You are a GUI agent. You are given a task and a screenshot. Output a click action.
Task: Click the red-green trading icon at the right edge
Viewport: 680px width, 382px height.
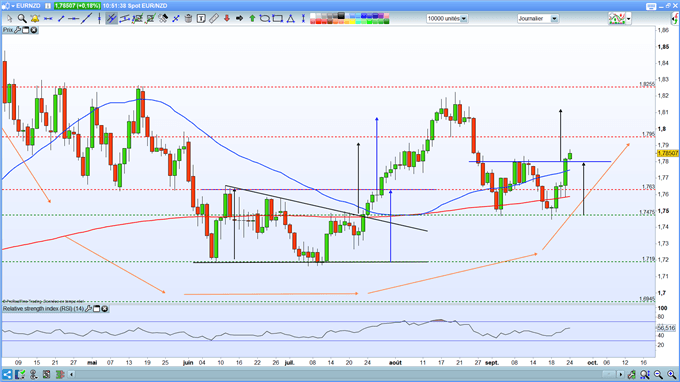[676, 19]
